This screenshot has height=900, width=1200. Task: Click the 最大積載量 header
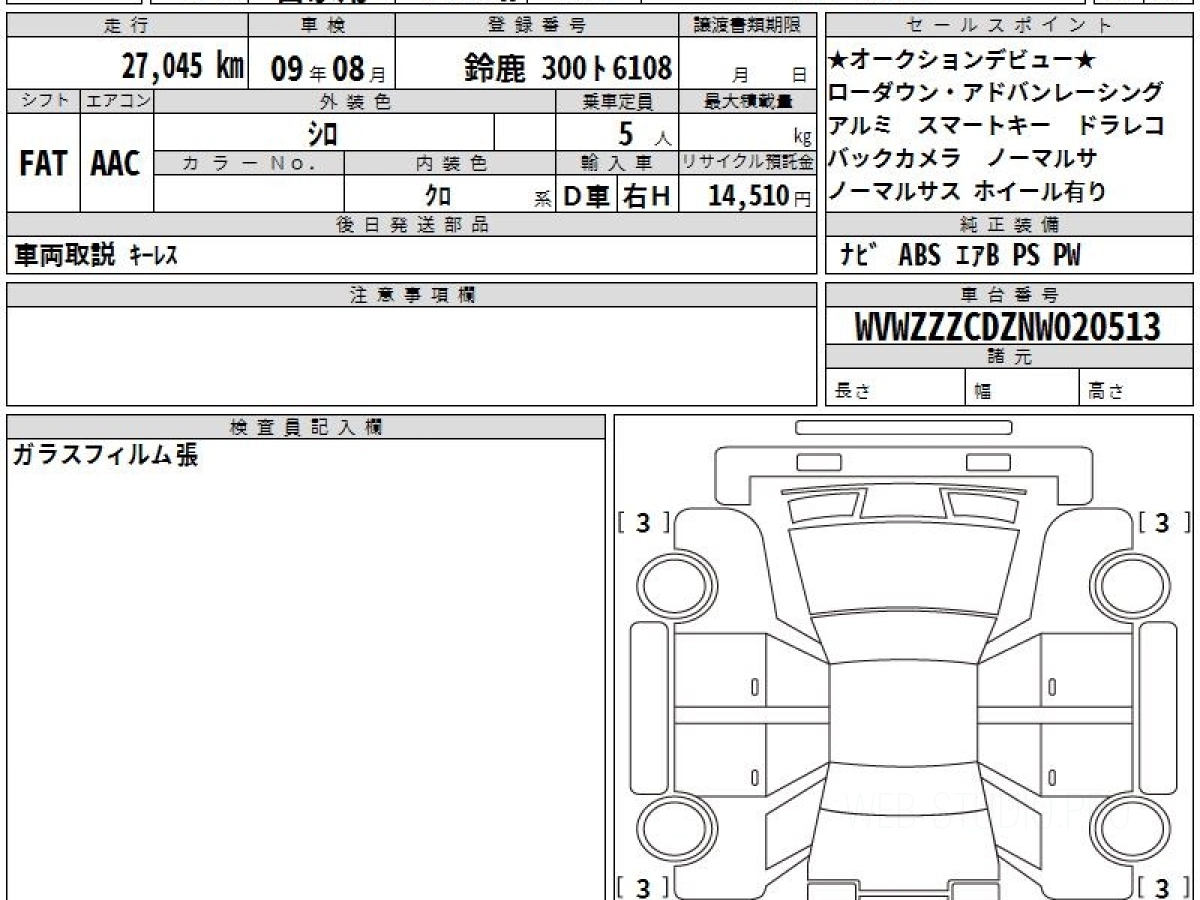[x=748, y=101]
